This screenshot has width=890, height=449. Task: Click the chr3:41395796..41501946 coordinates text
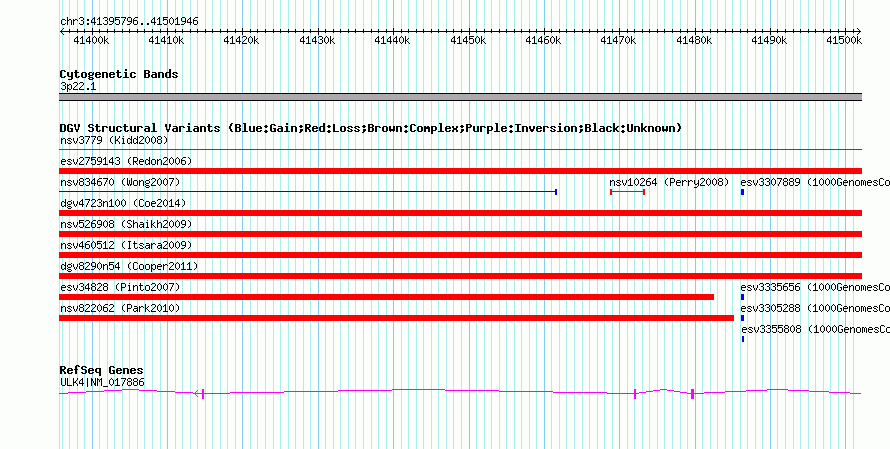tap(129, 22)
